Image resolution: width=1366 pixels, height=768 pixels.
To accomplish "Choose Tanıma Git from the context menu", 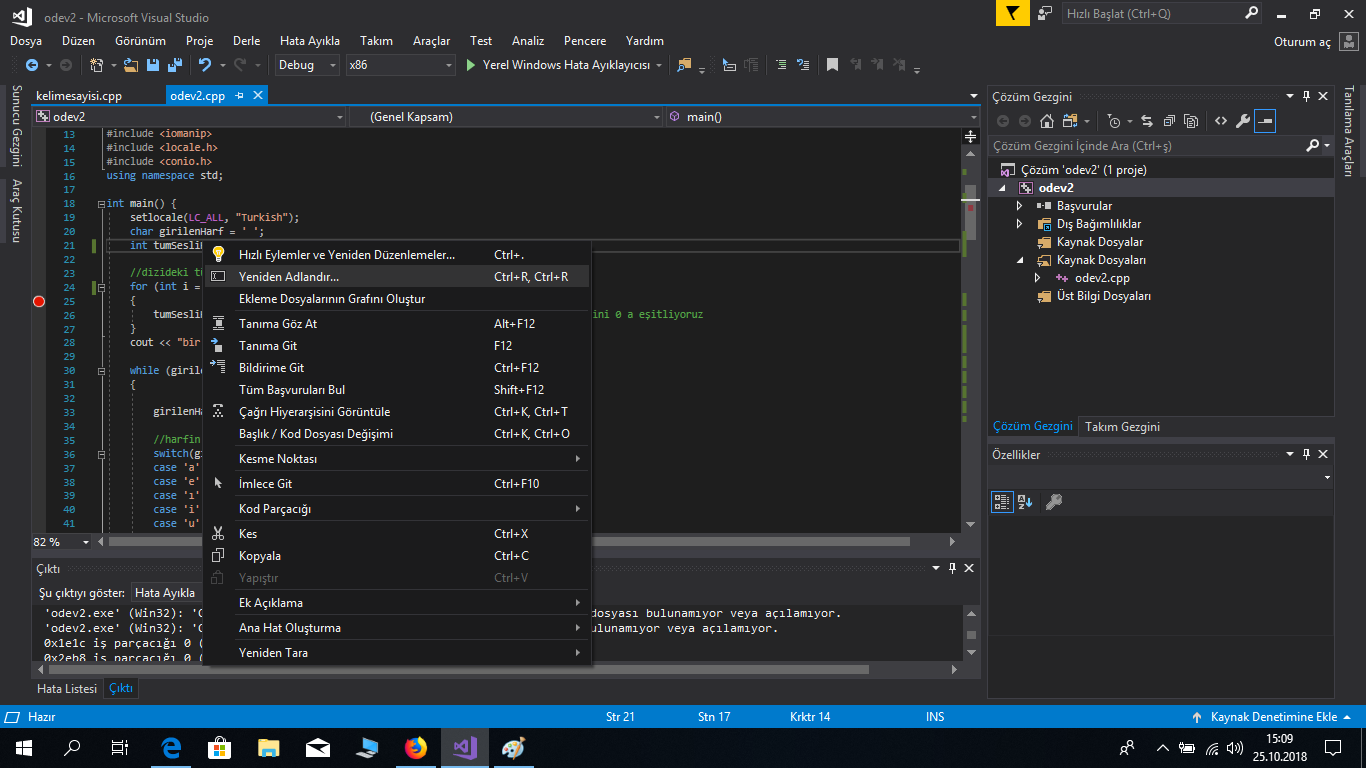I will [x=396, y=346].
